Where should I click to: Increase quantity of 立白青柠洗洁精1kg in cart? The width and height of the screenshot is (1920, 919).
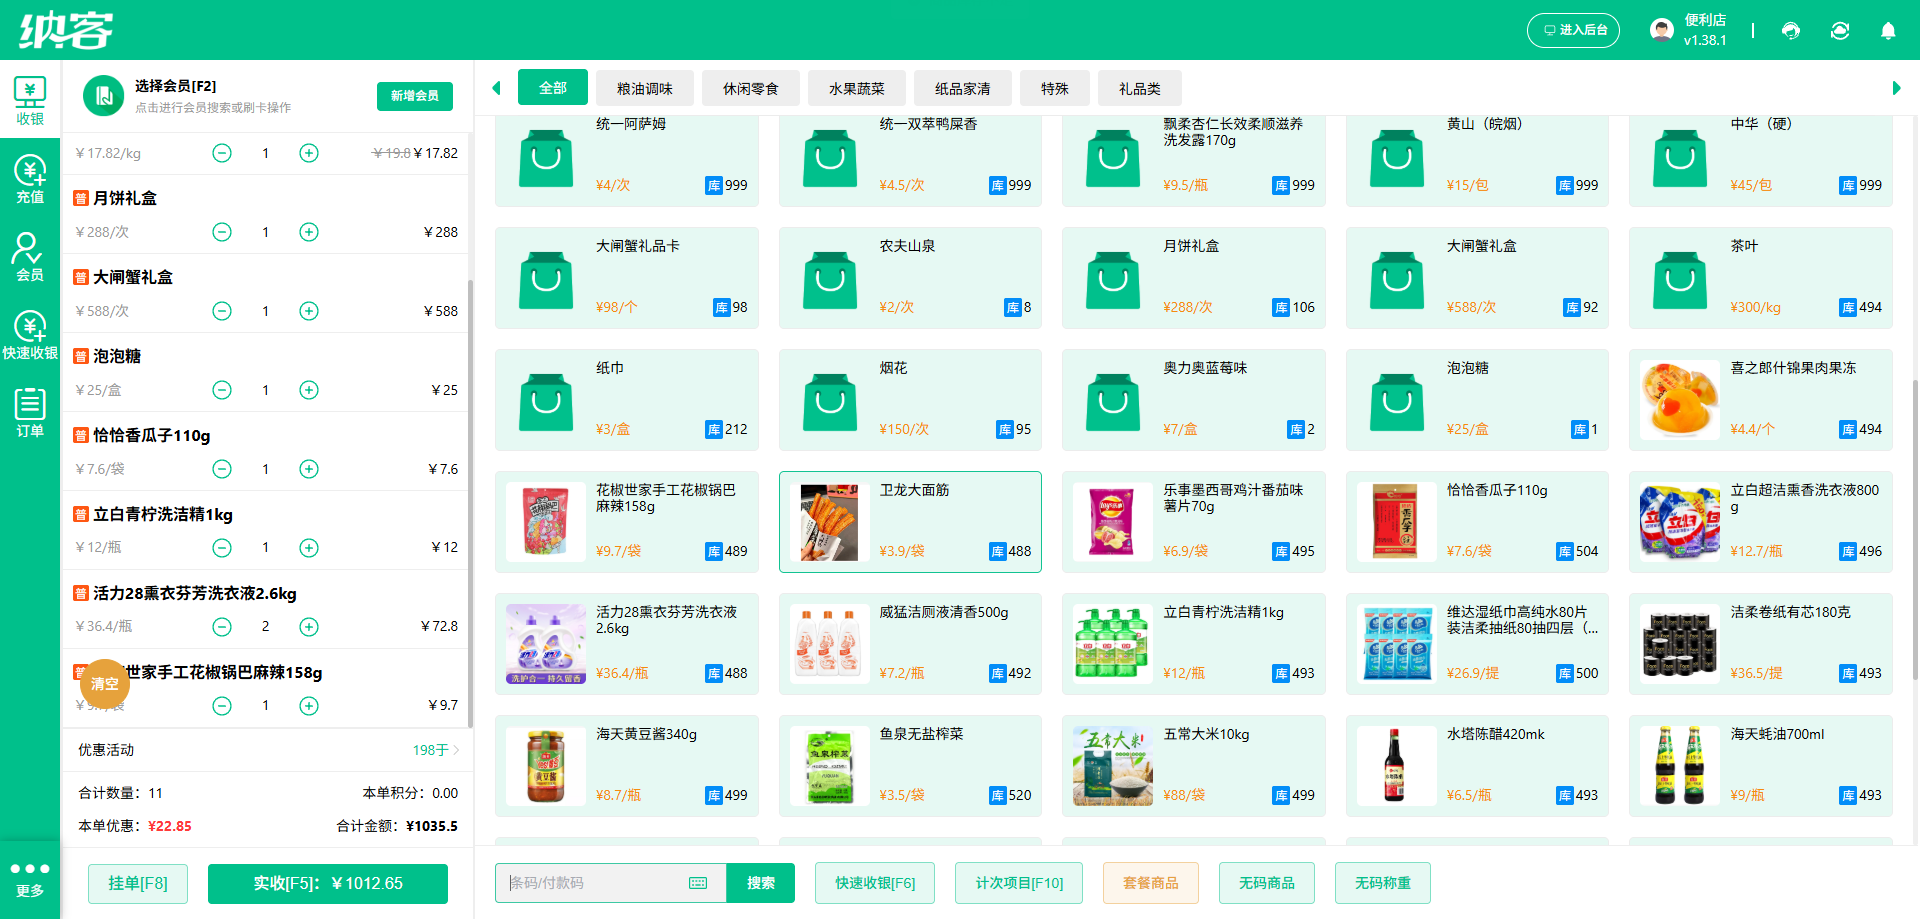309,548
